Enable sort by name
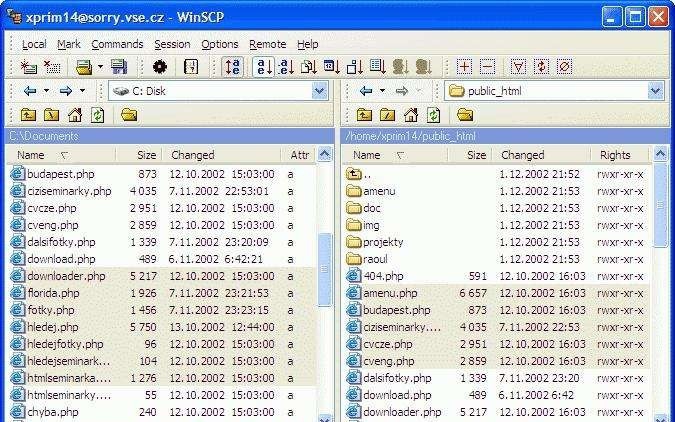This screenshot has width=675, height=422. pos(264,67)
